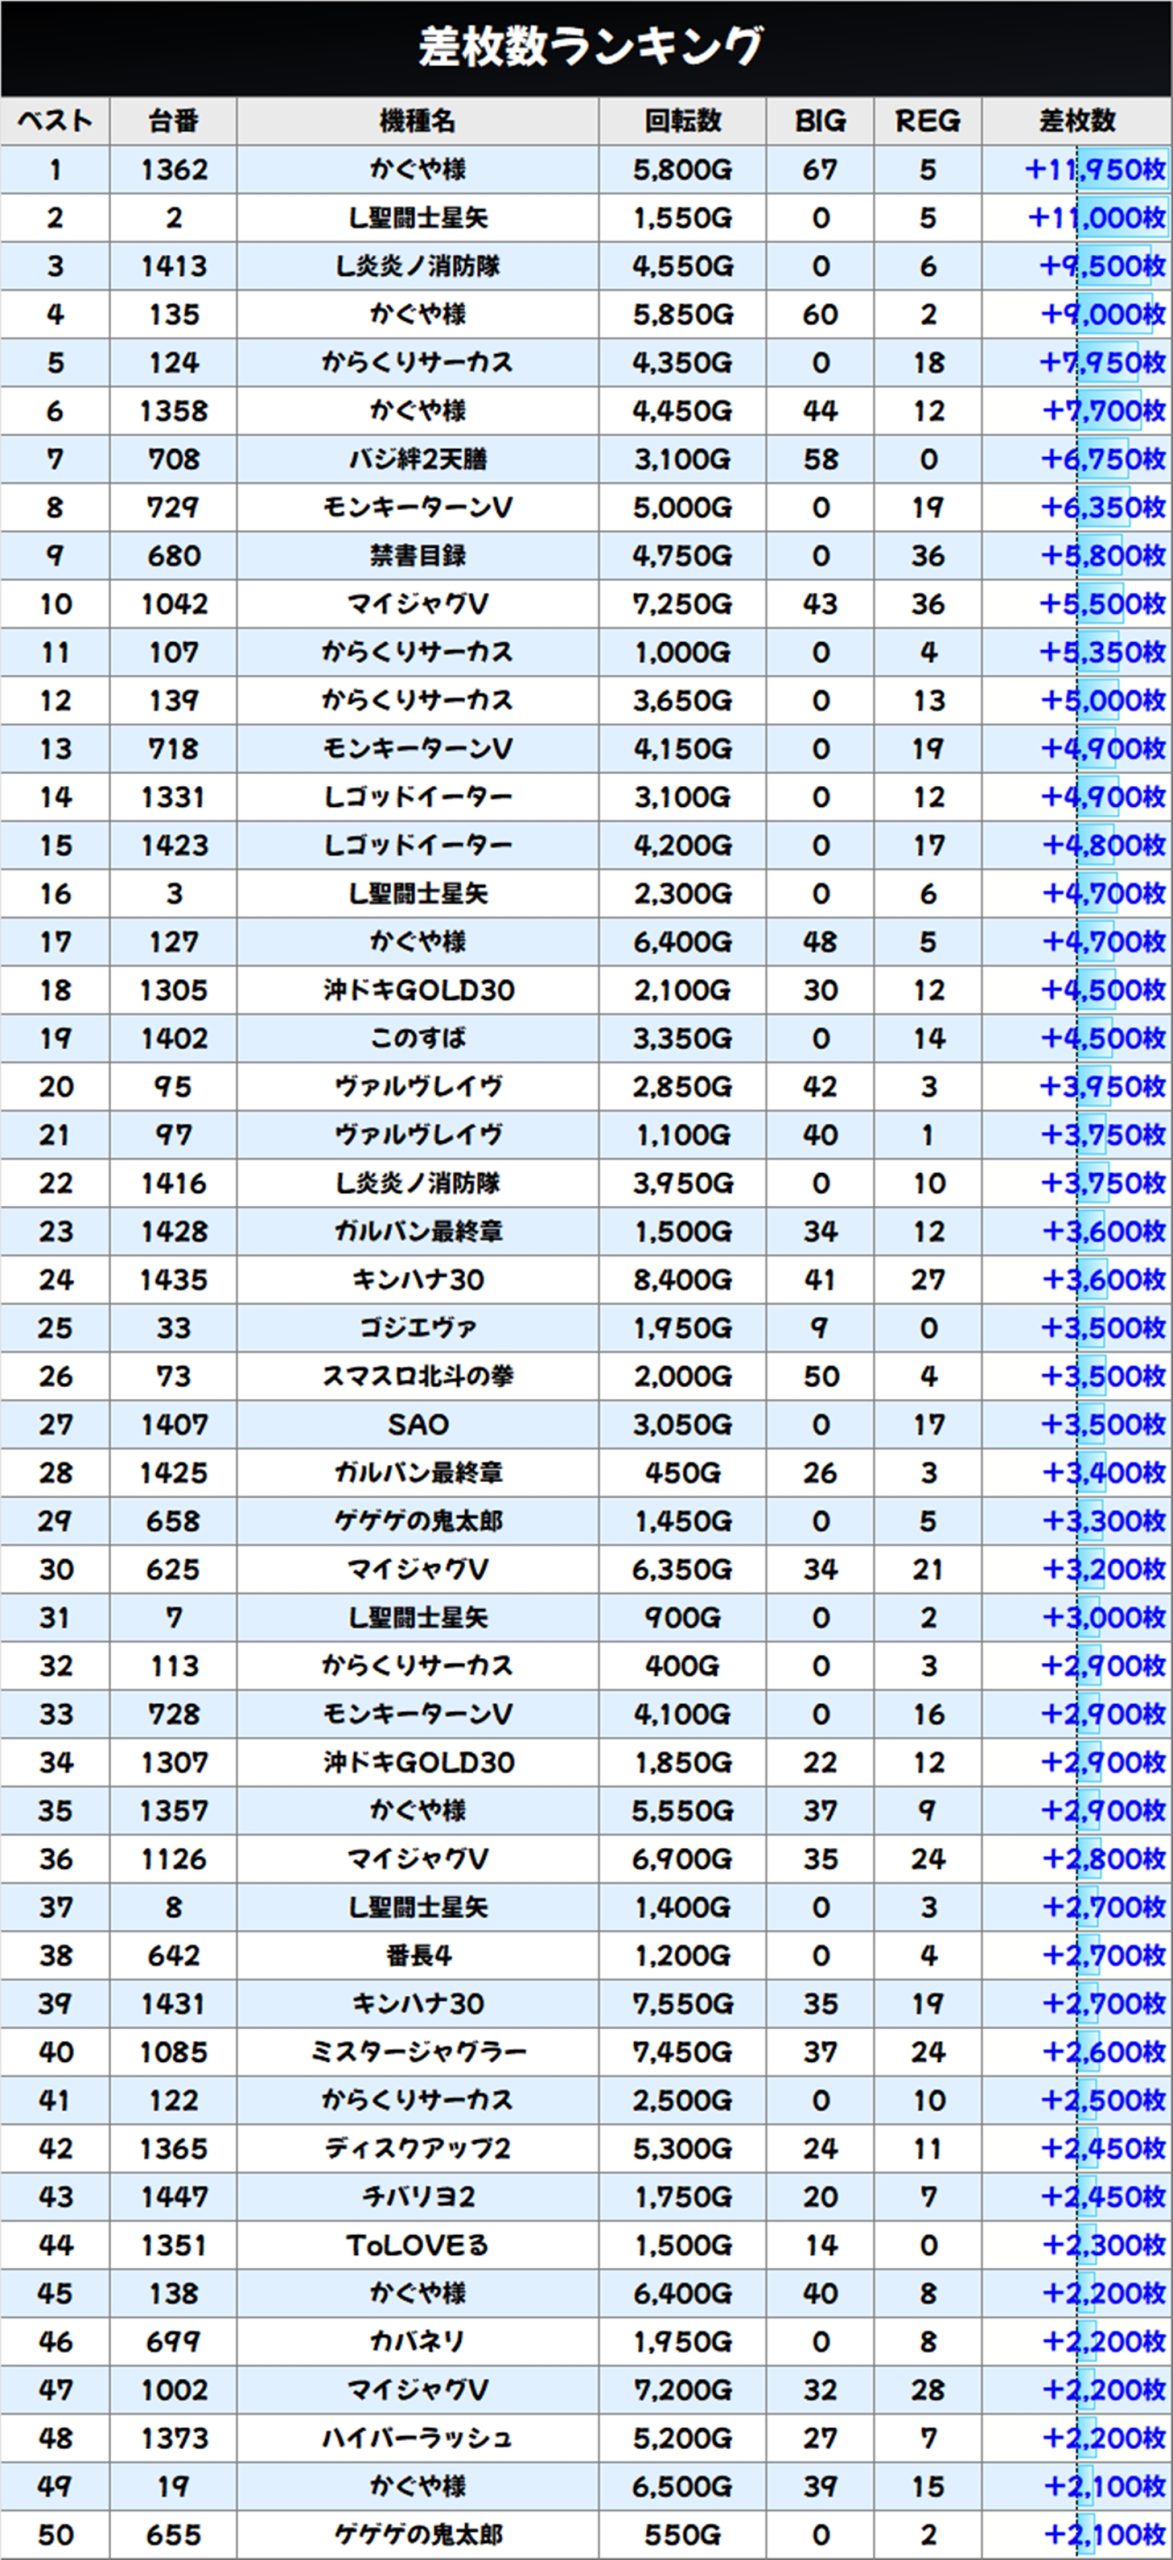Viewport: 1173px width, 2560px height.
Task: Click the バジ絆2天膳 machine name
Action: click(x=417, y=459)
